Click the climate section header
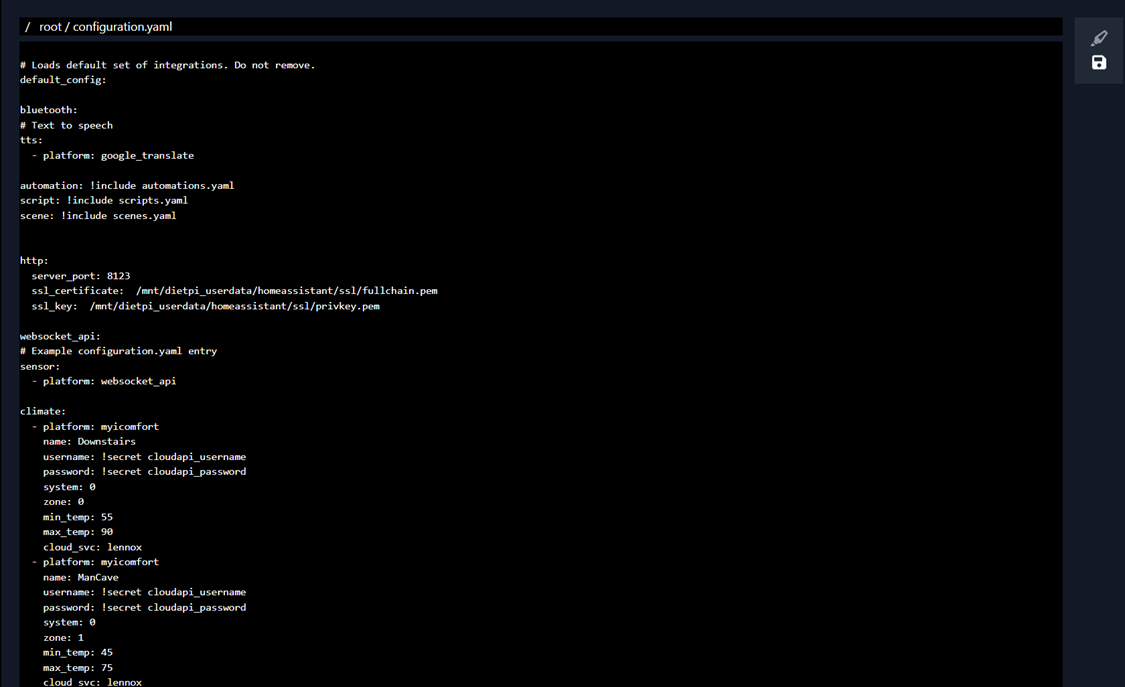Screen dimensions: 1125x687 38,410
